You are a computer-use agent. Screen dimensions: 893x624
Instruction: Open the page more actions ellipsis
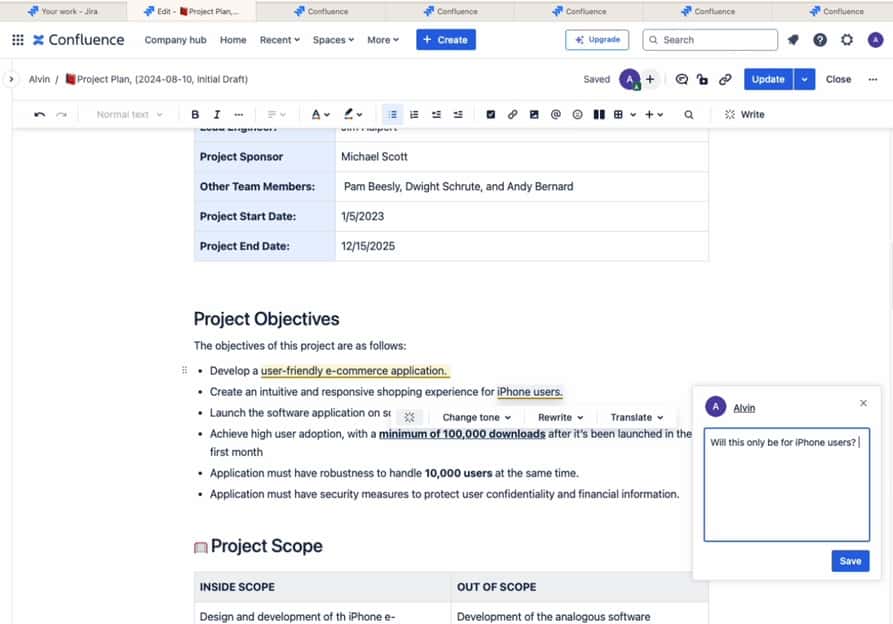(872, 79)
